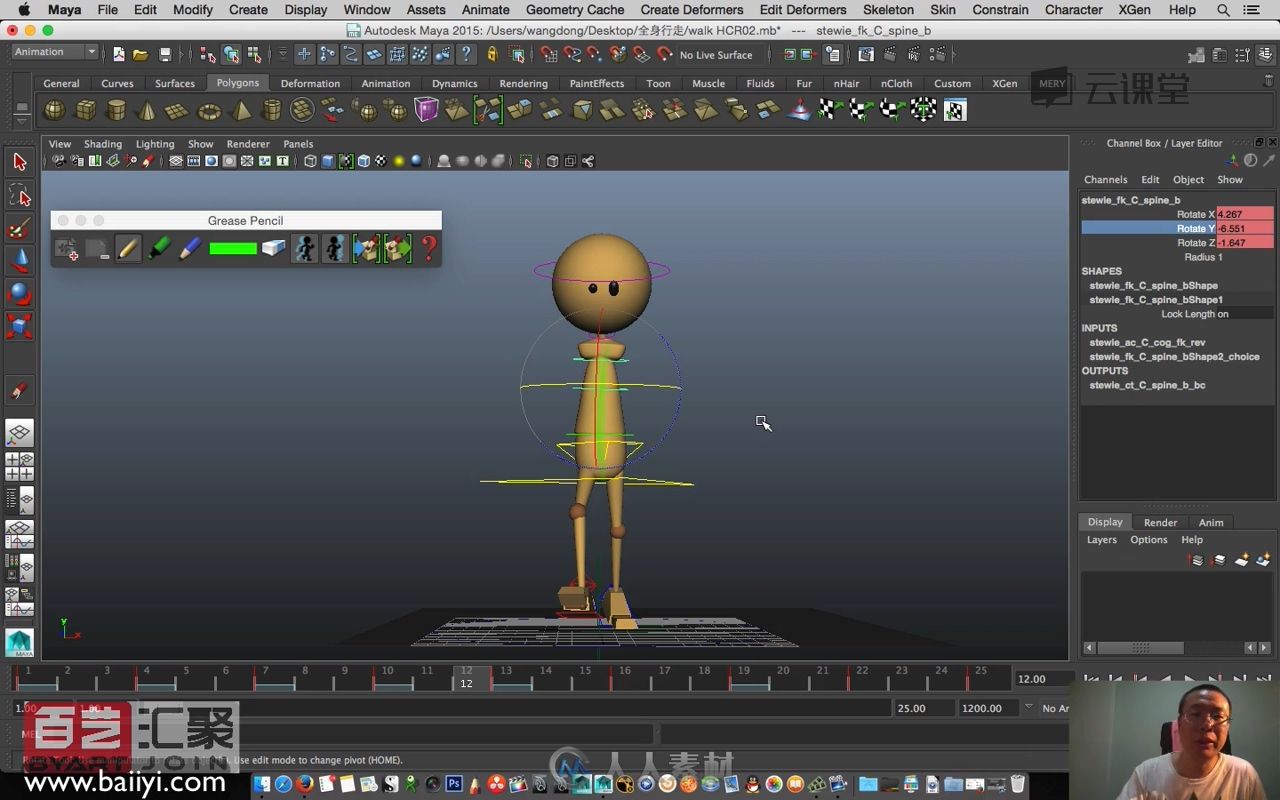Switch to the Render layer tab
Viewport: 1280px width, 800px height.
pos(1160,523)
